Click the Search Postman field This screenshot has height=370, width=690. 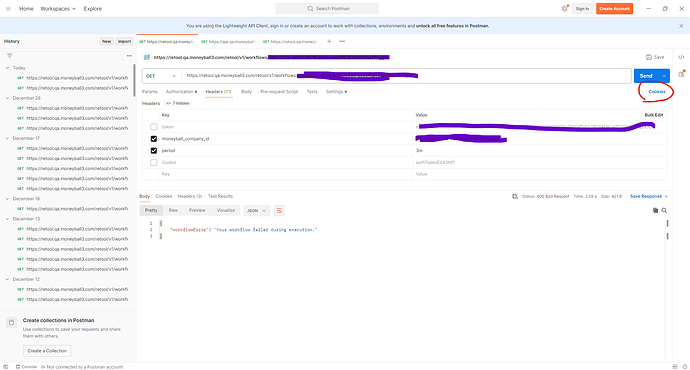pos(327,9)
